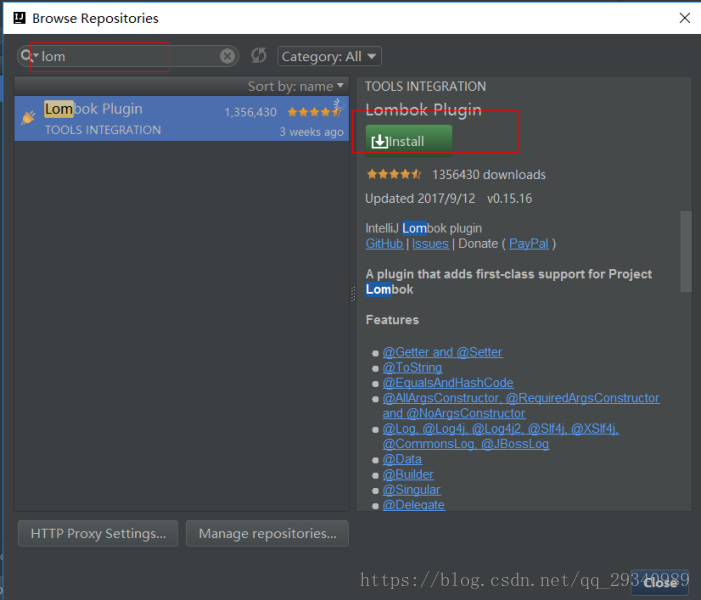Open the @Singular feature link
Screen dimensions: 701x600
tap(411, 490)
